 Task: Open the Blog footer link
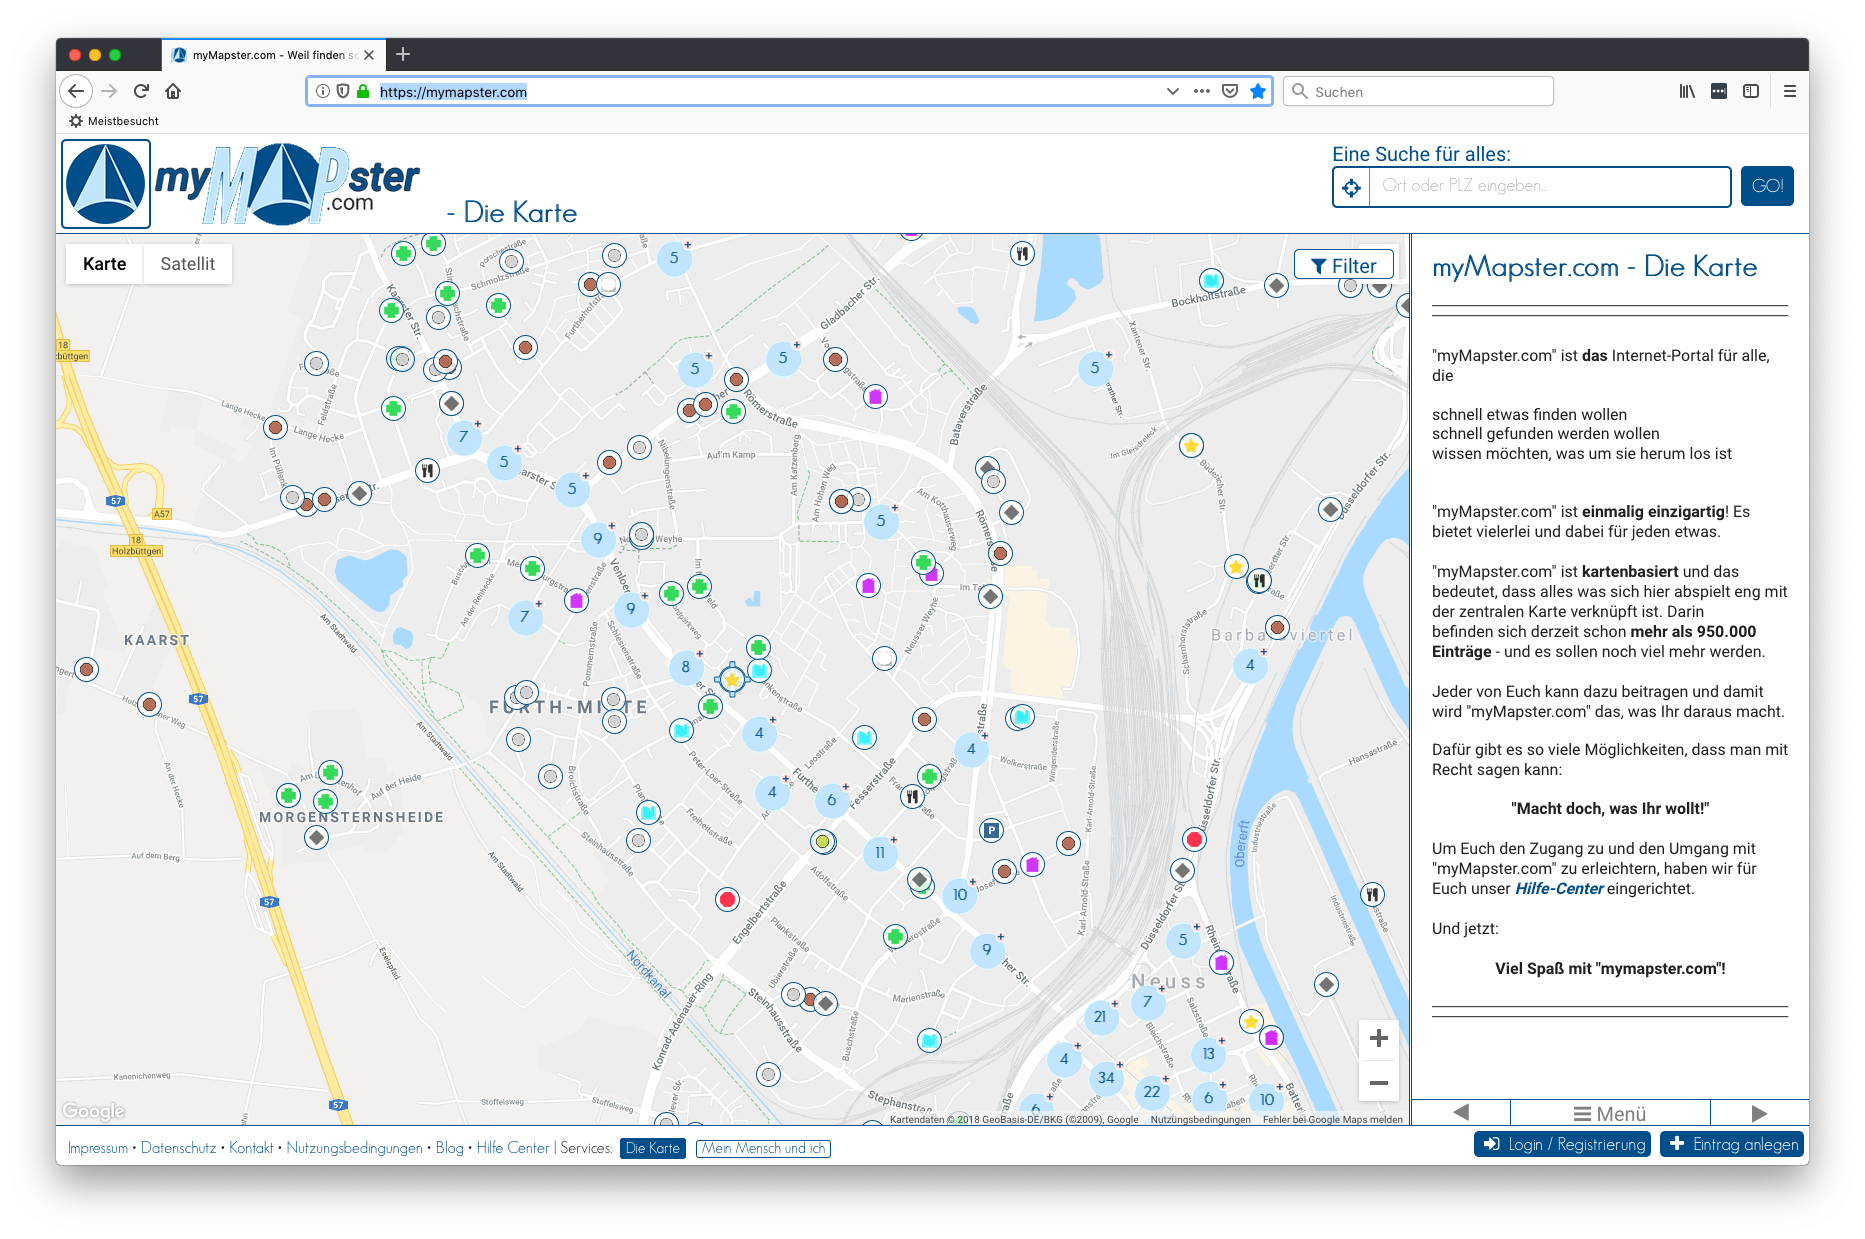point(450,1148)
